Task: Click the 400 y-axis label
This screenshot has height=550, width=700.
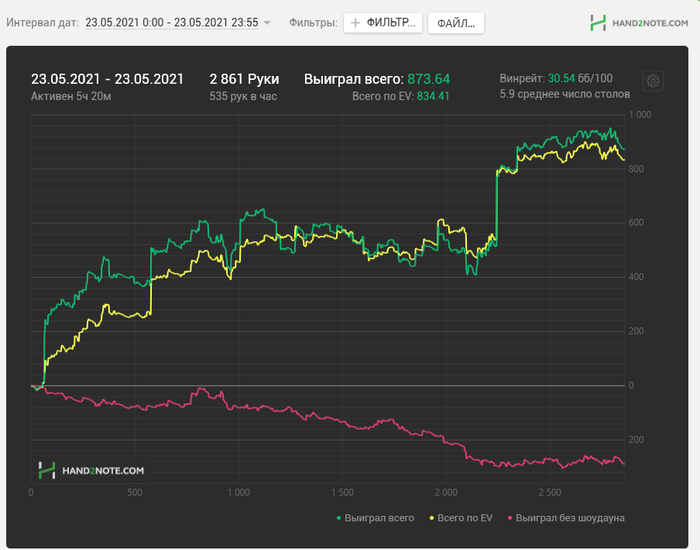Action: [x=636, y=277]
